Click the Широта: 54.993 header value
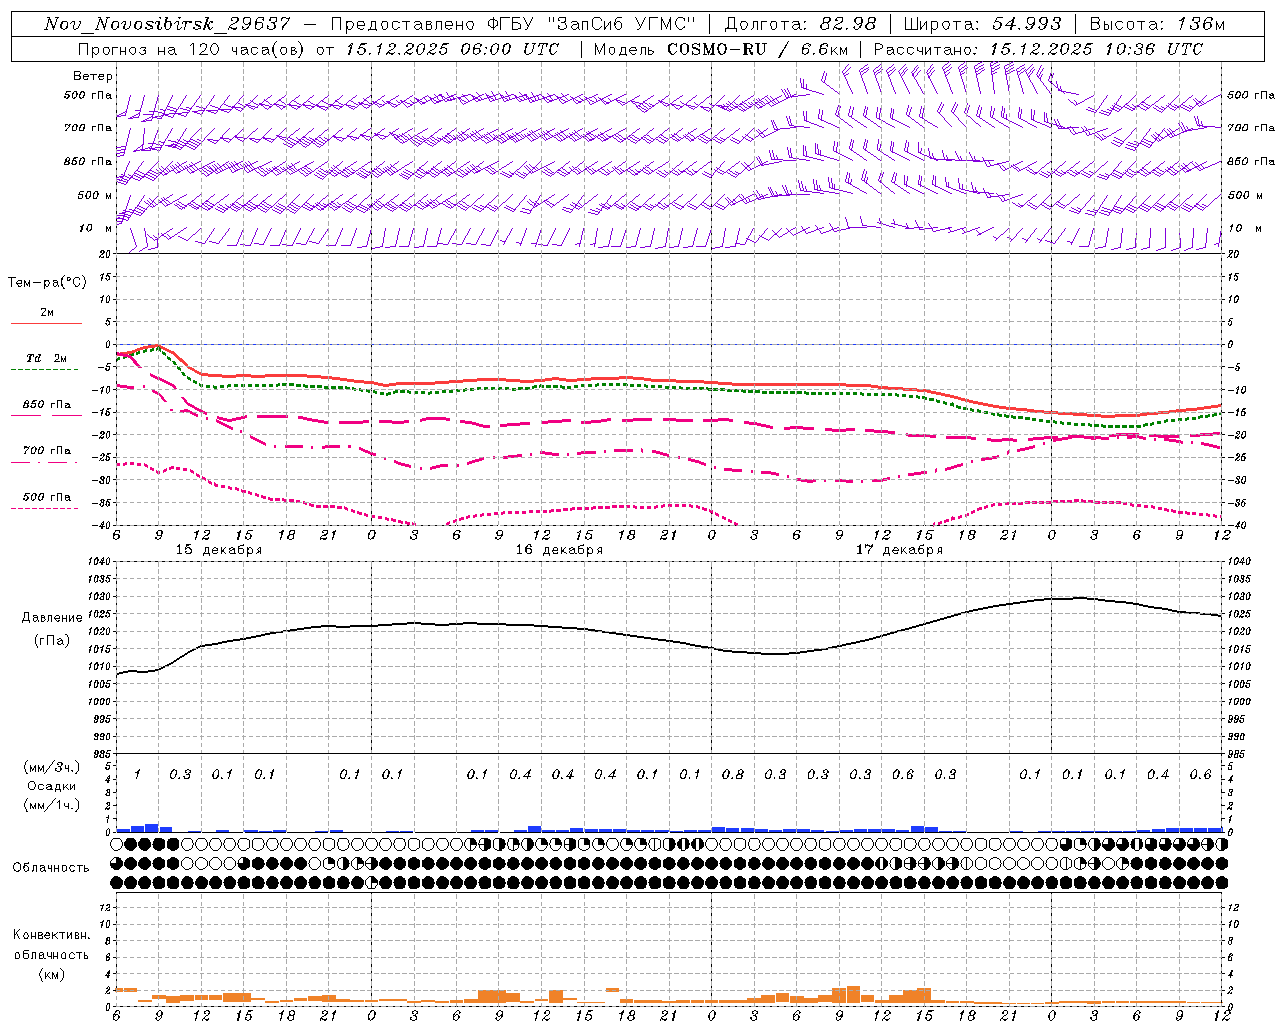Viewport: 1280px width, 1024px height. (x=982, y=23)
